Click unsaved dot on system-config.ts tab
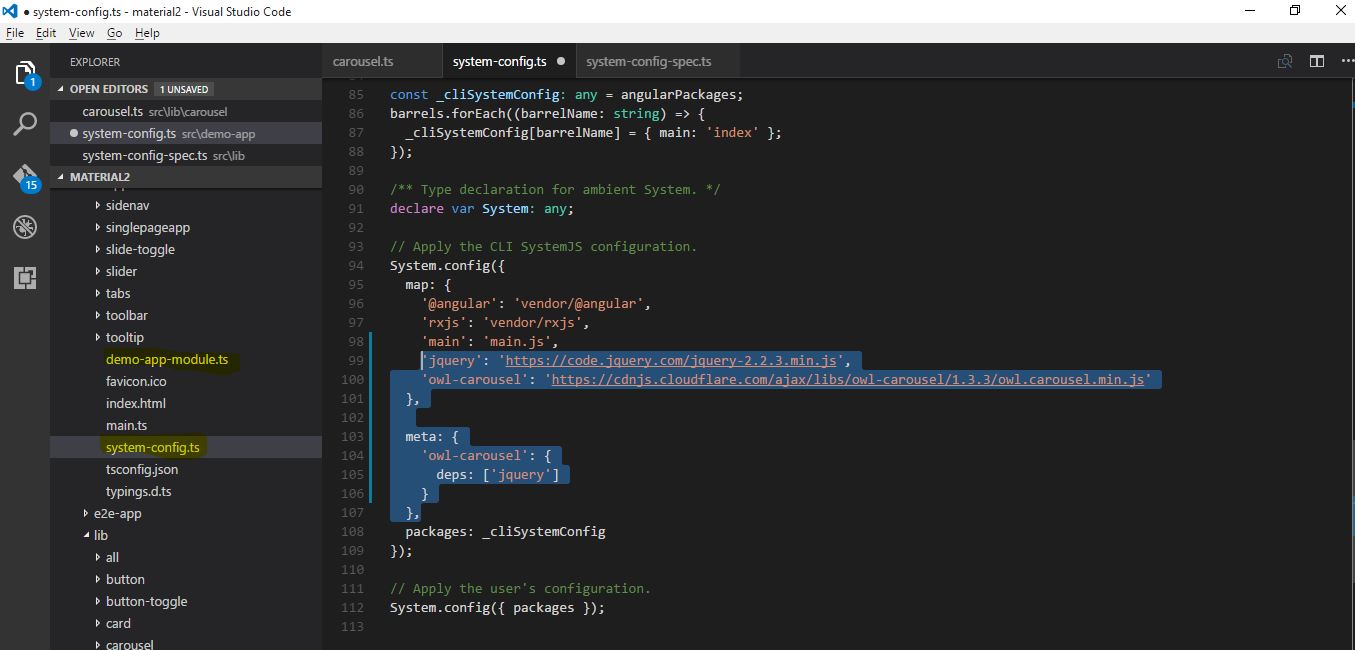 [x=561, y=61]
